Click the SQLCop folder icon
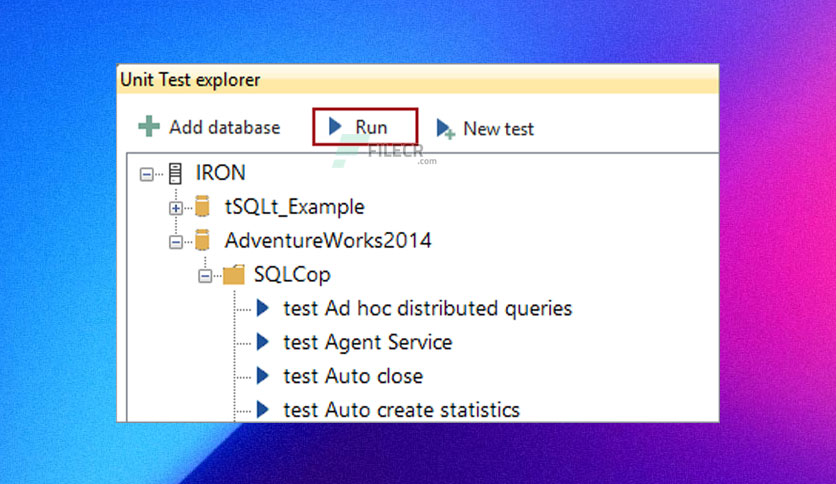Image resolution: width=836 pixels, height=484 pixels. (x=234, y=275)
